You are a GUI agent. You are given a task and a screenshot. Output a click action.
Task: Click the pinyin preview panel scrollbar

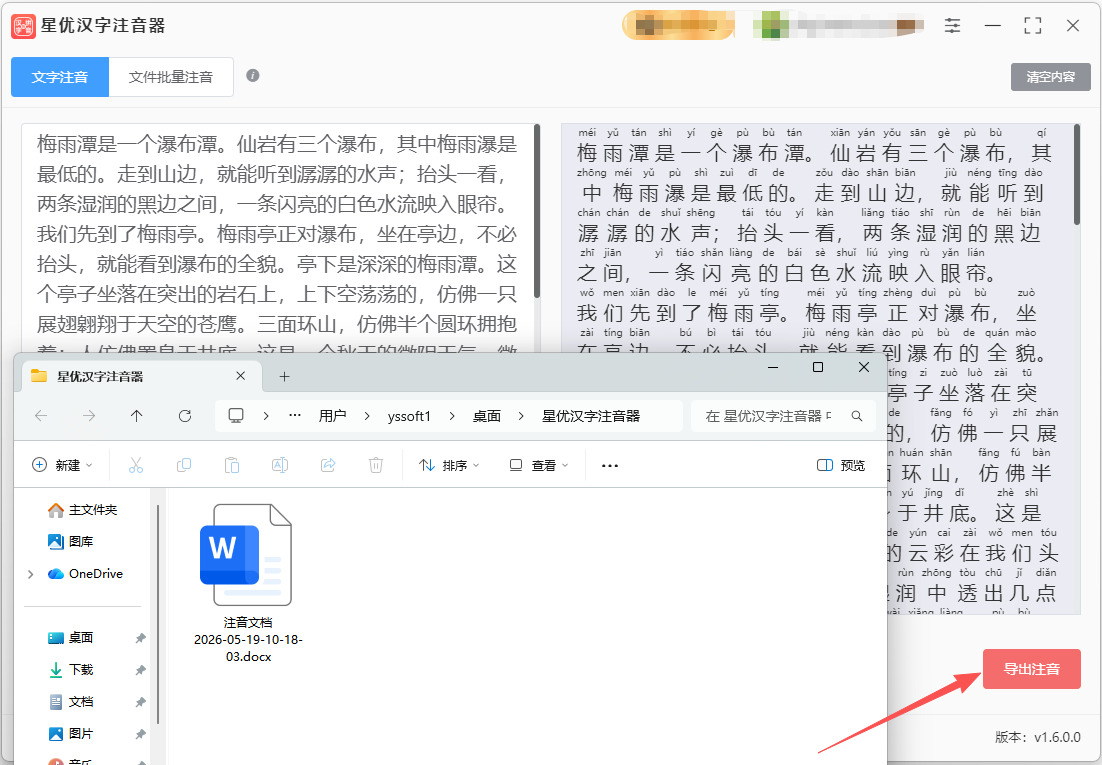tap(1077, 174)
